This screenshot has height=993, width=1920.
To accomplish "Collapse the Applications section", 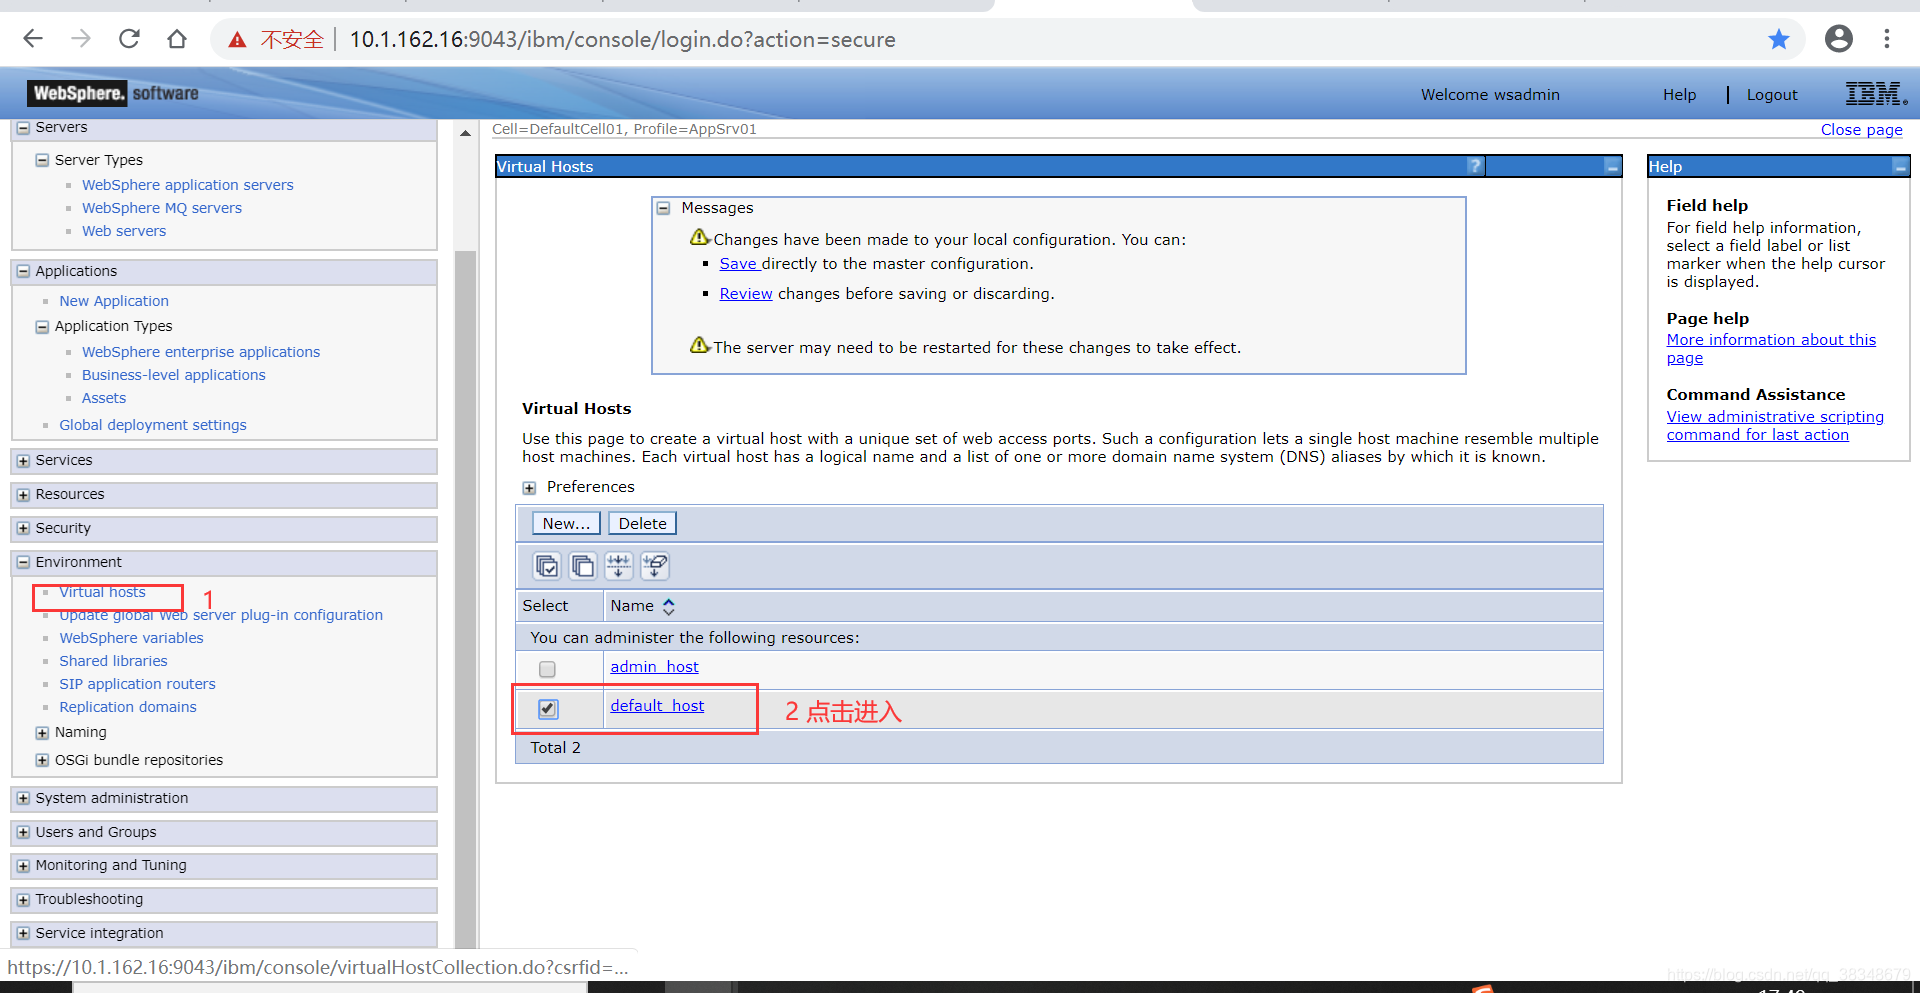I will pos(23,271).
